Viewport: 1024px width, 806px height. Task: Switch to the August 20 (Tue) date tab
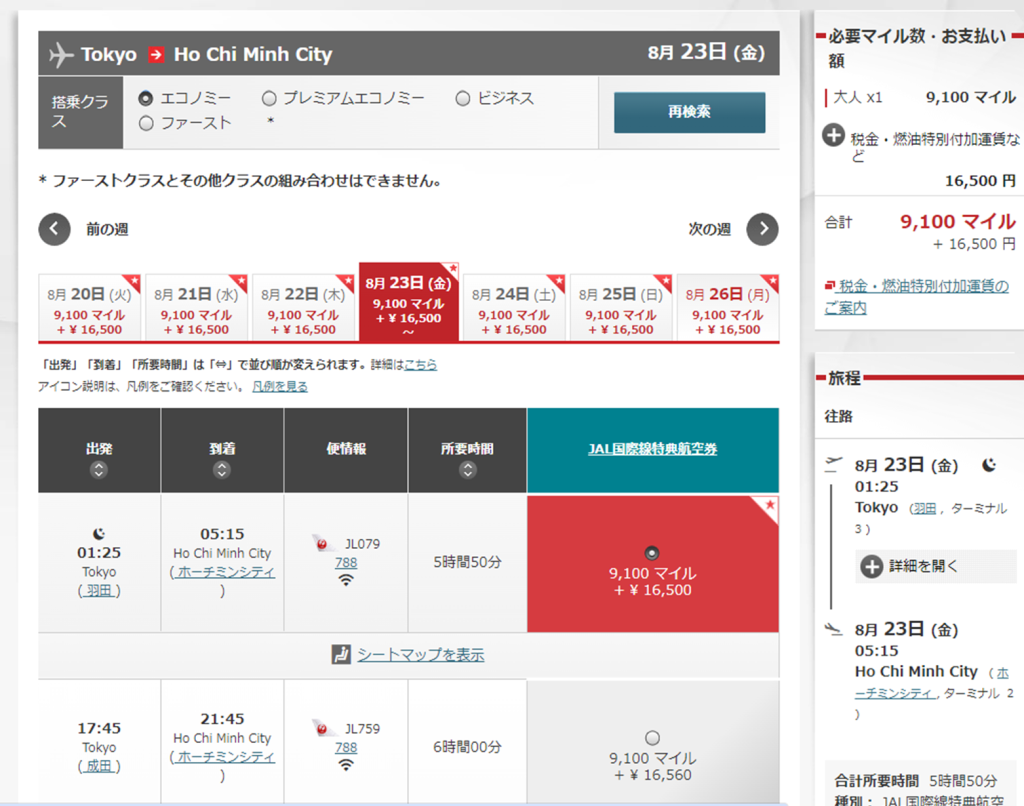[90, 308]
